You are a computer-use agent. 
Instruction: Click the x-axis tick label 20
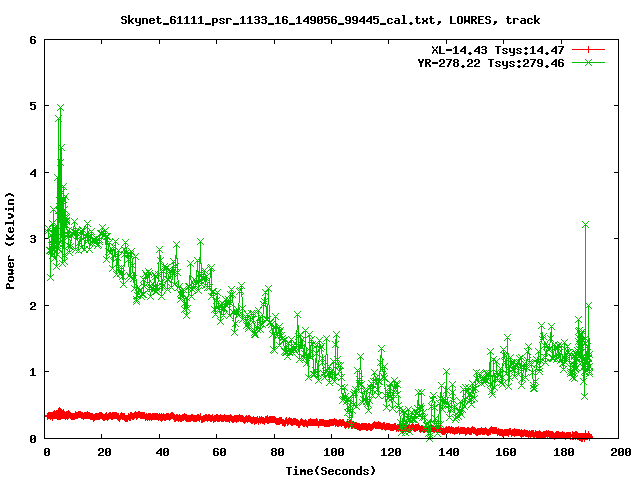(104, 452)
